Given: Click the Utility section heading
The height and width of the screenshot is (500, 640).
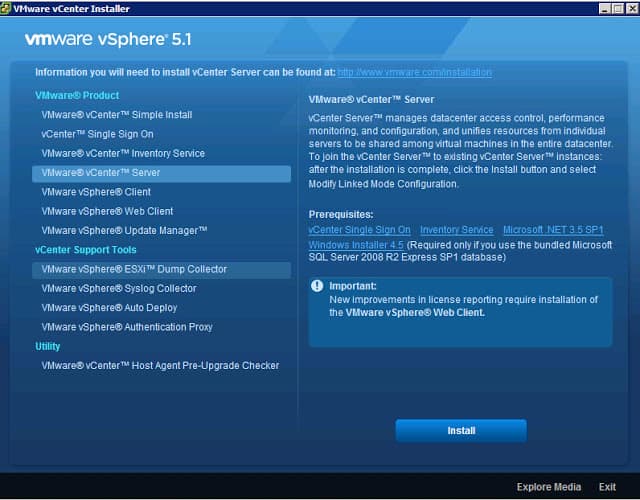Looking at the screenshot, I should [x=47, y=346].
